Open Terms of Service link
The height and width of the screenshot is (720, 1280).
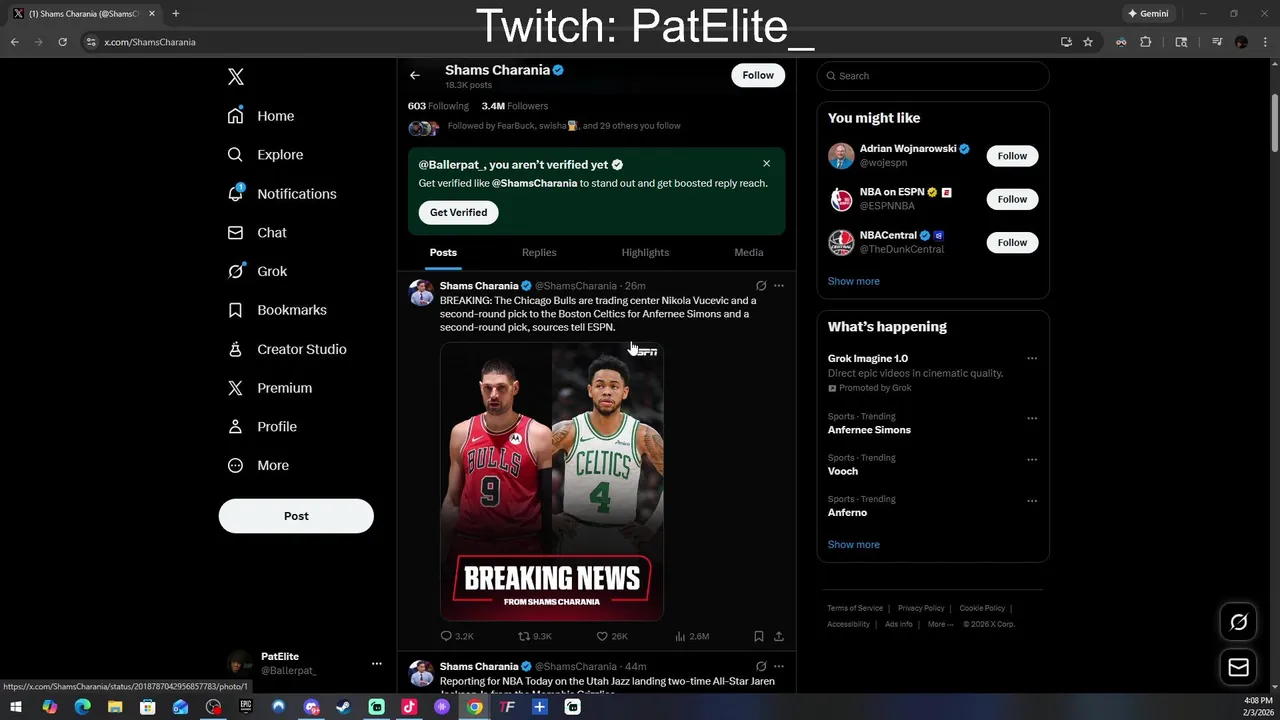tap(855, 608)
